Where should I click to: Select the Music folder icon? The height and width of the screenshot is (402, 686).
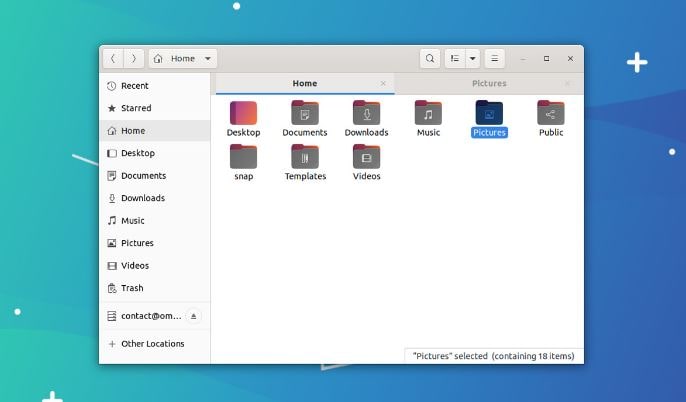pyautogui.click(x=428, y=113)
